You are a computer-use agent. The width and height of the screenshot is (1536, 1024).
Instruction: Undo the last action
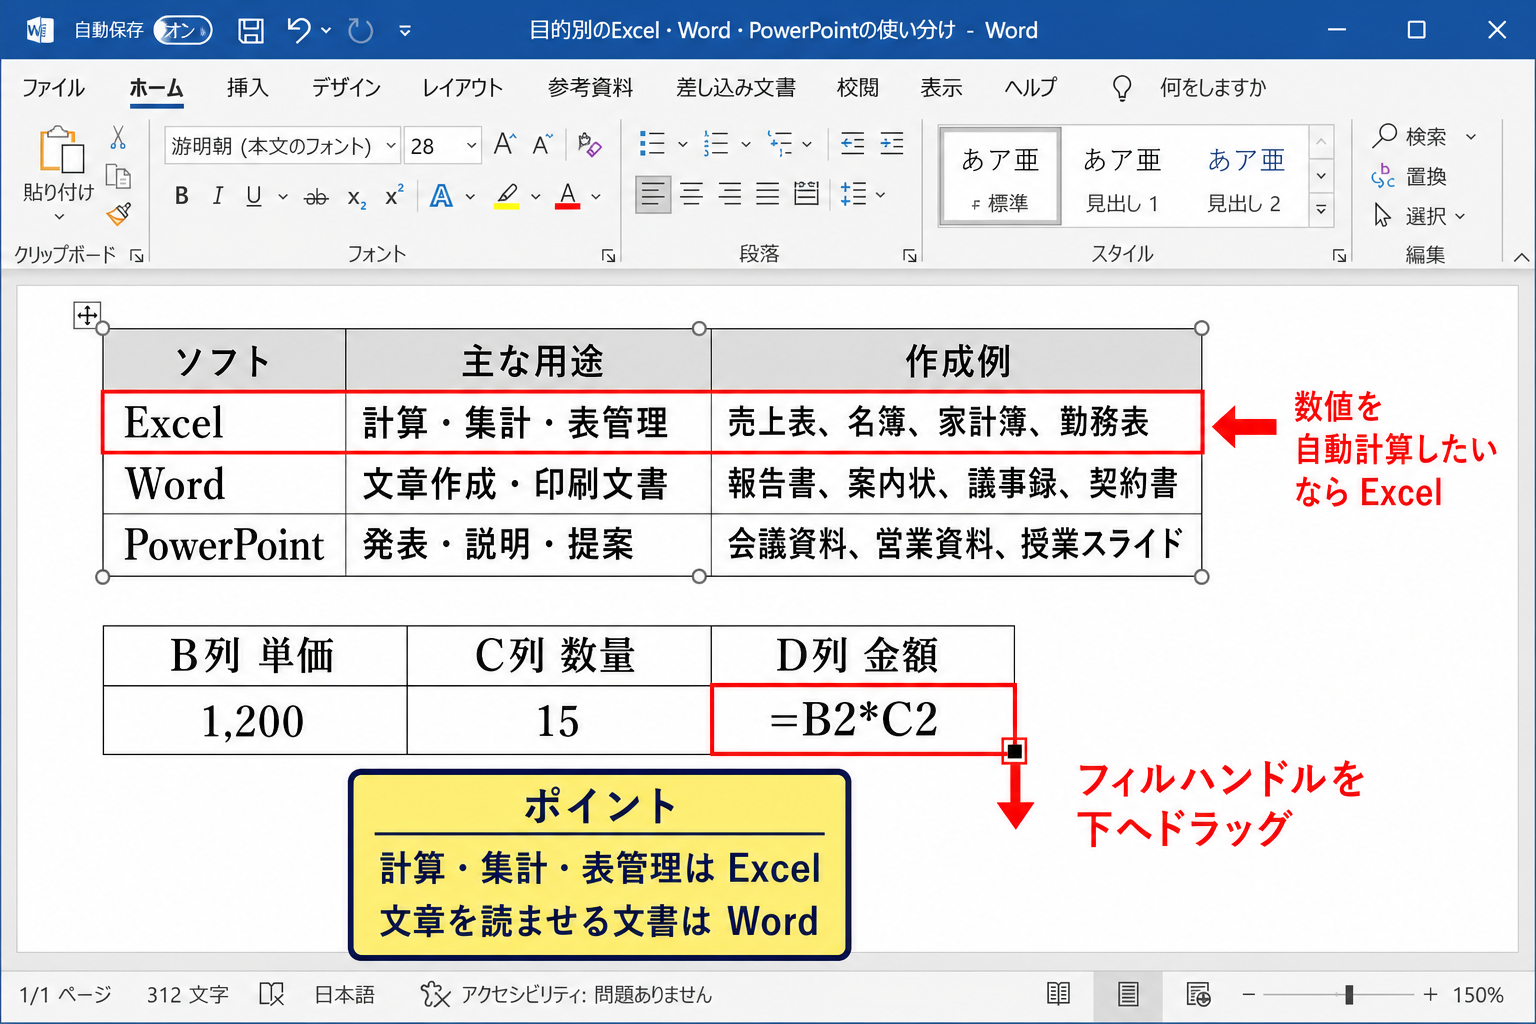298,30
